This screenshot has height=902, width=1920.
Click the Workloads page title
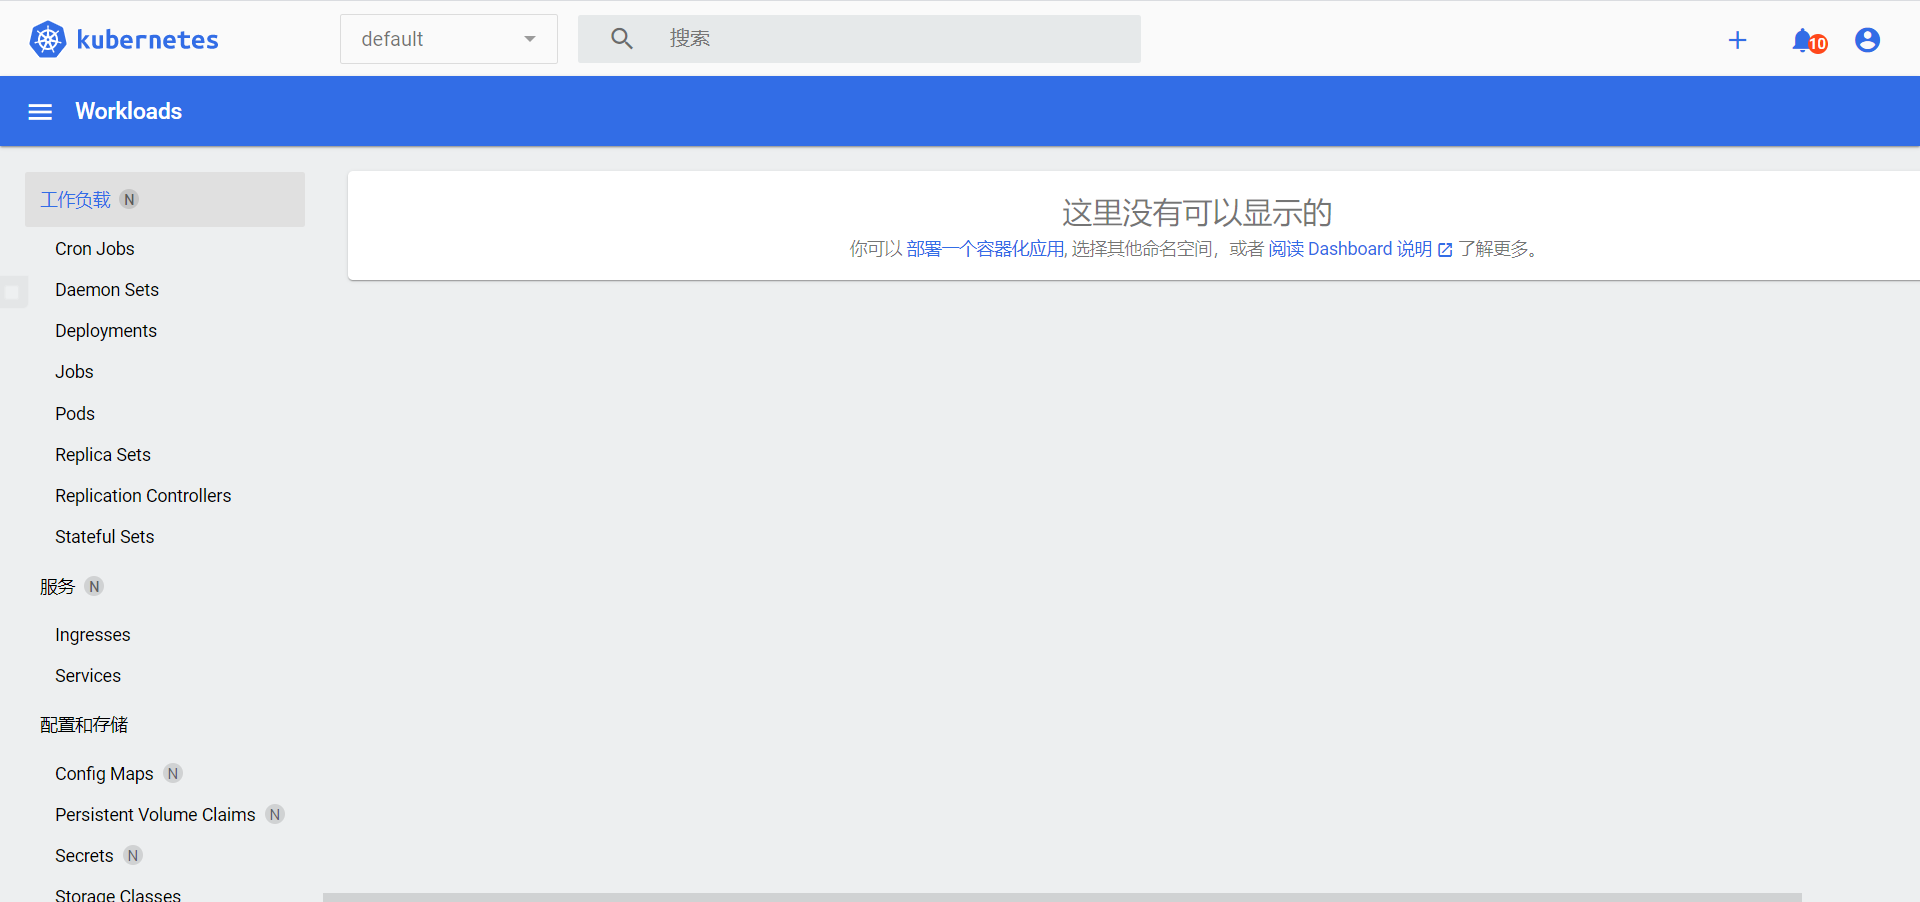[x=129, y=111]
